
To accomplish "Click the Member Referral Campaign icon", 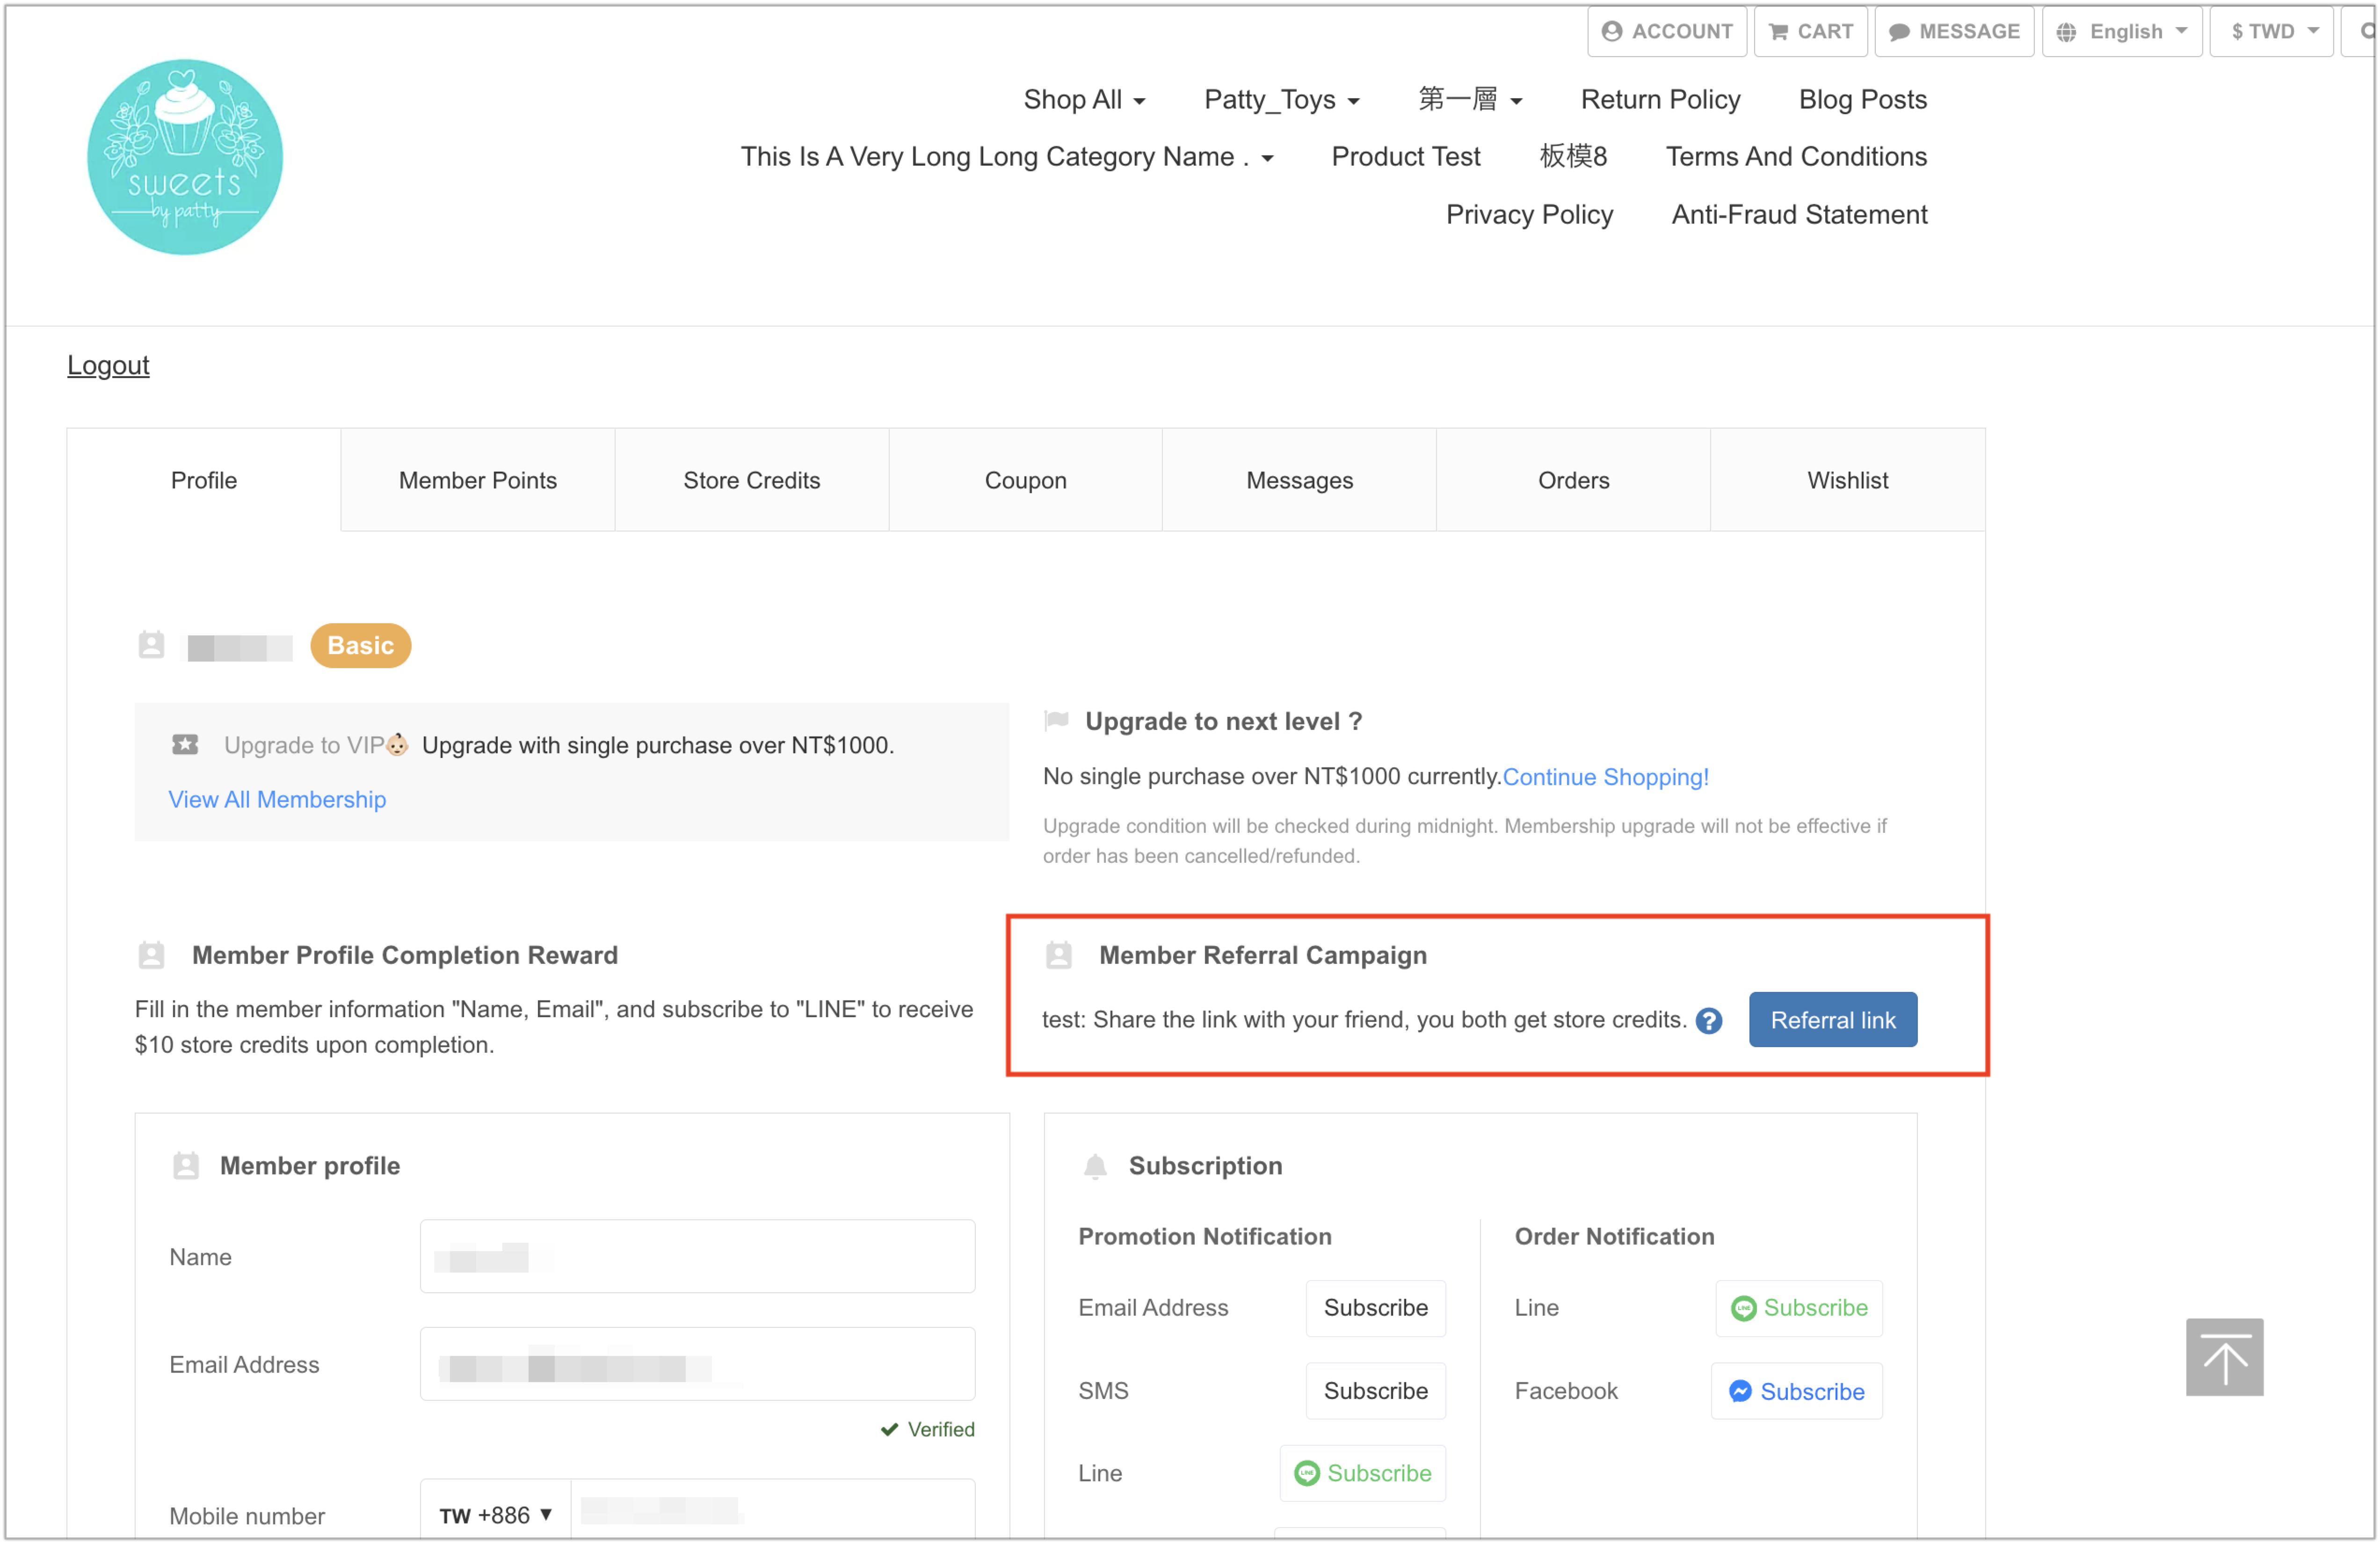I will point(1059,955).
